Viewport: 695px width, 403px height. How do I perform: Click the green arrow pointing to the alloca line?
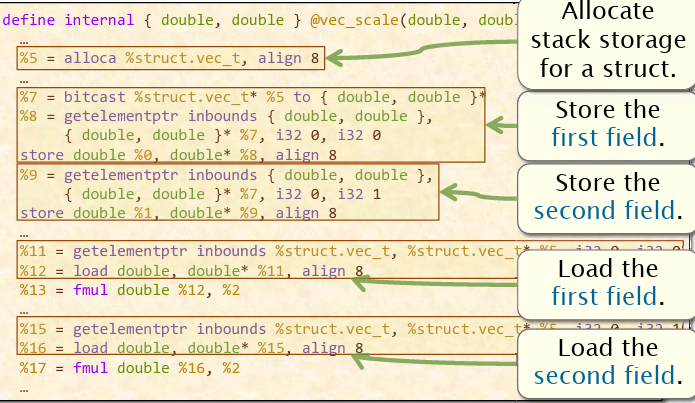[x=420, y=56]
